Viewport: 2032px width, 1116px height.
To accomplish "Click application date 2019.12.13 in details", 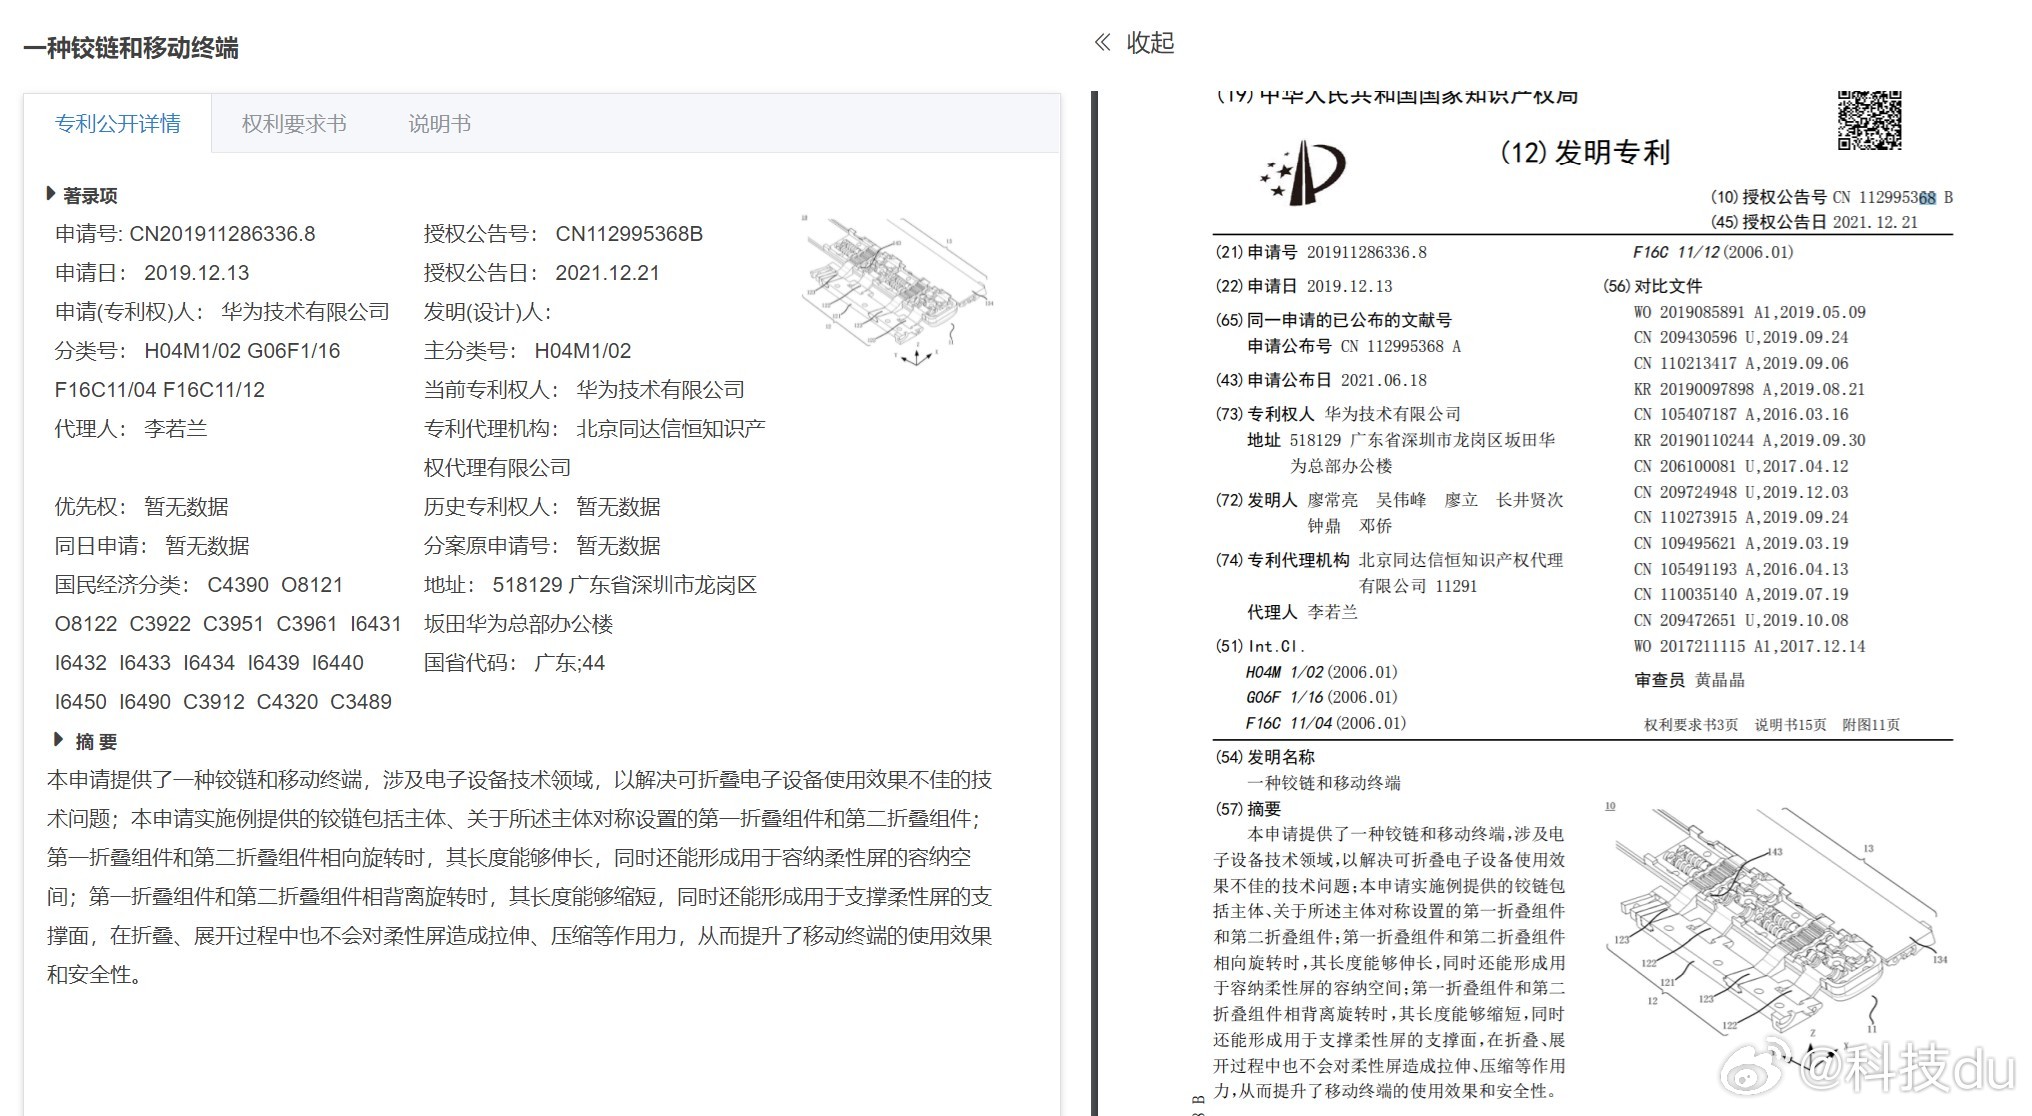I will pos(197,273).
